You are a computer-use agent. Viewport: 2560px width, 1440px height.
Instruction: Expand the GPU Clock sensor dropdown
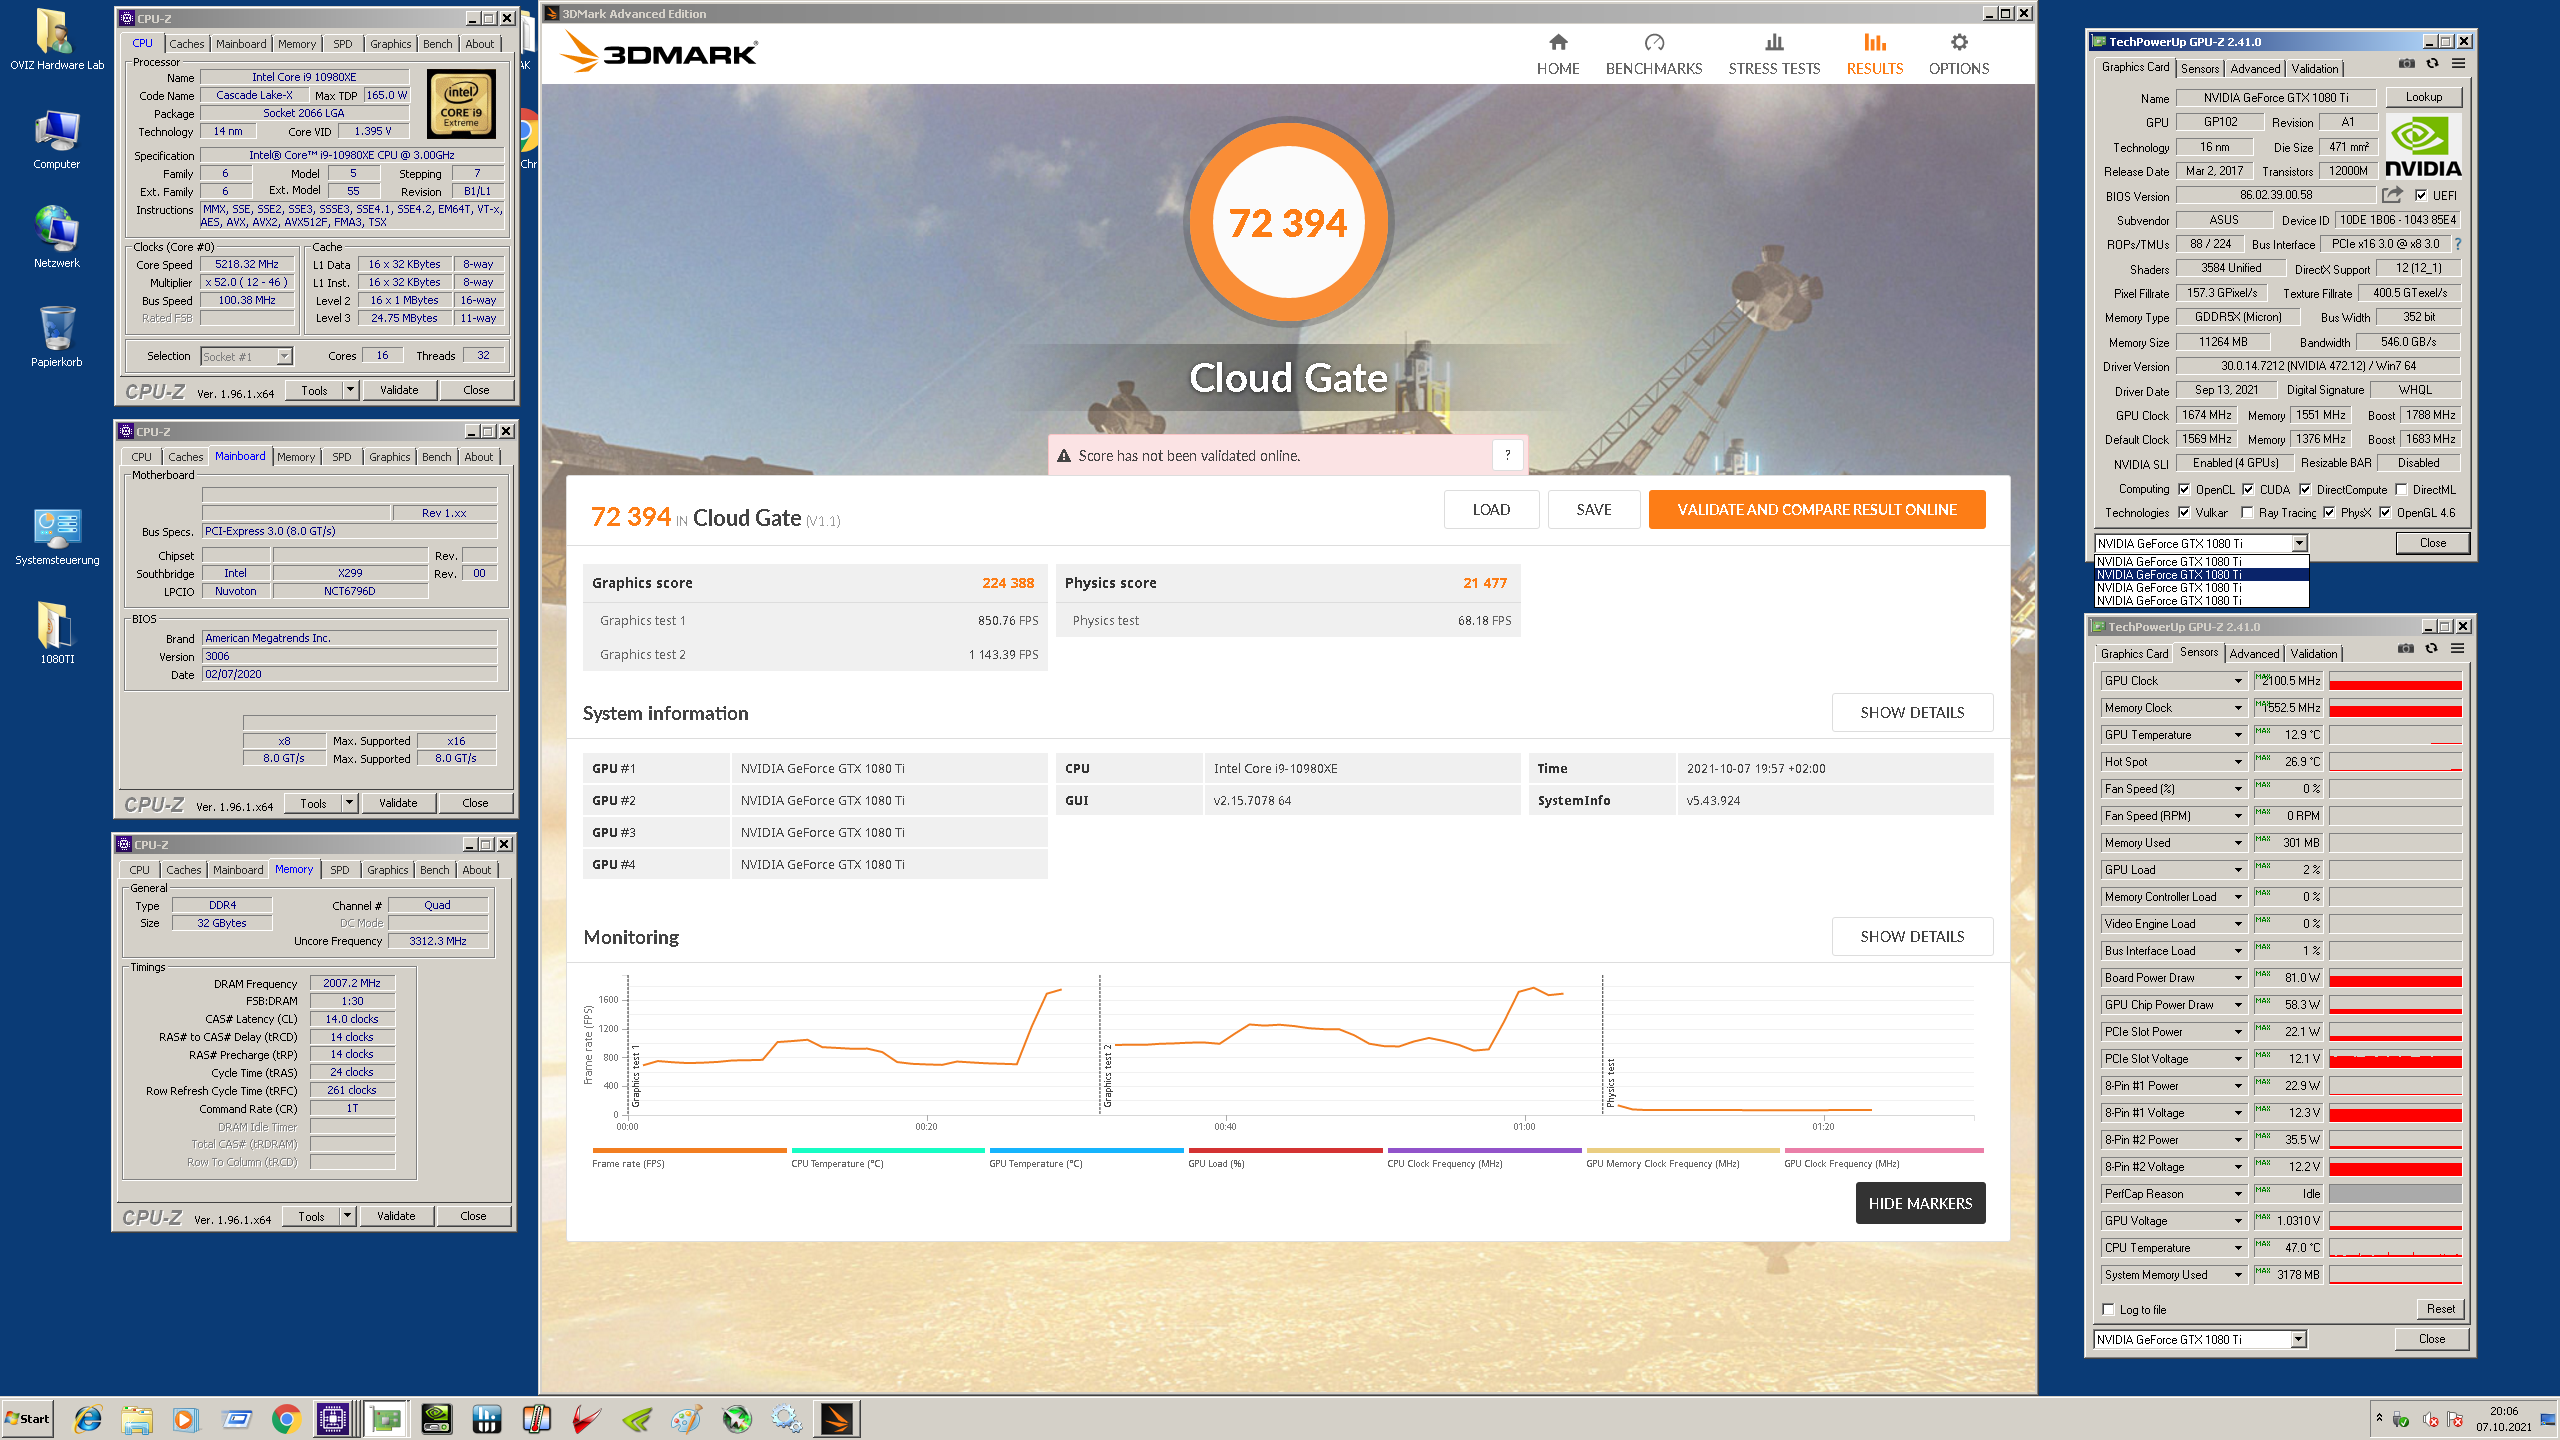(x=2238, y=681)
